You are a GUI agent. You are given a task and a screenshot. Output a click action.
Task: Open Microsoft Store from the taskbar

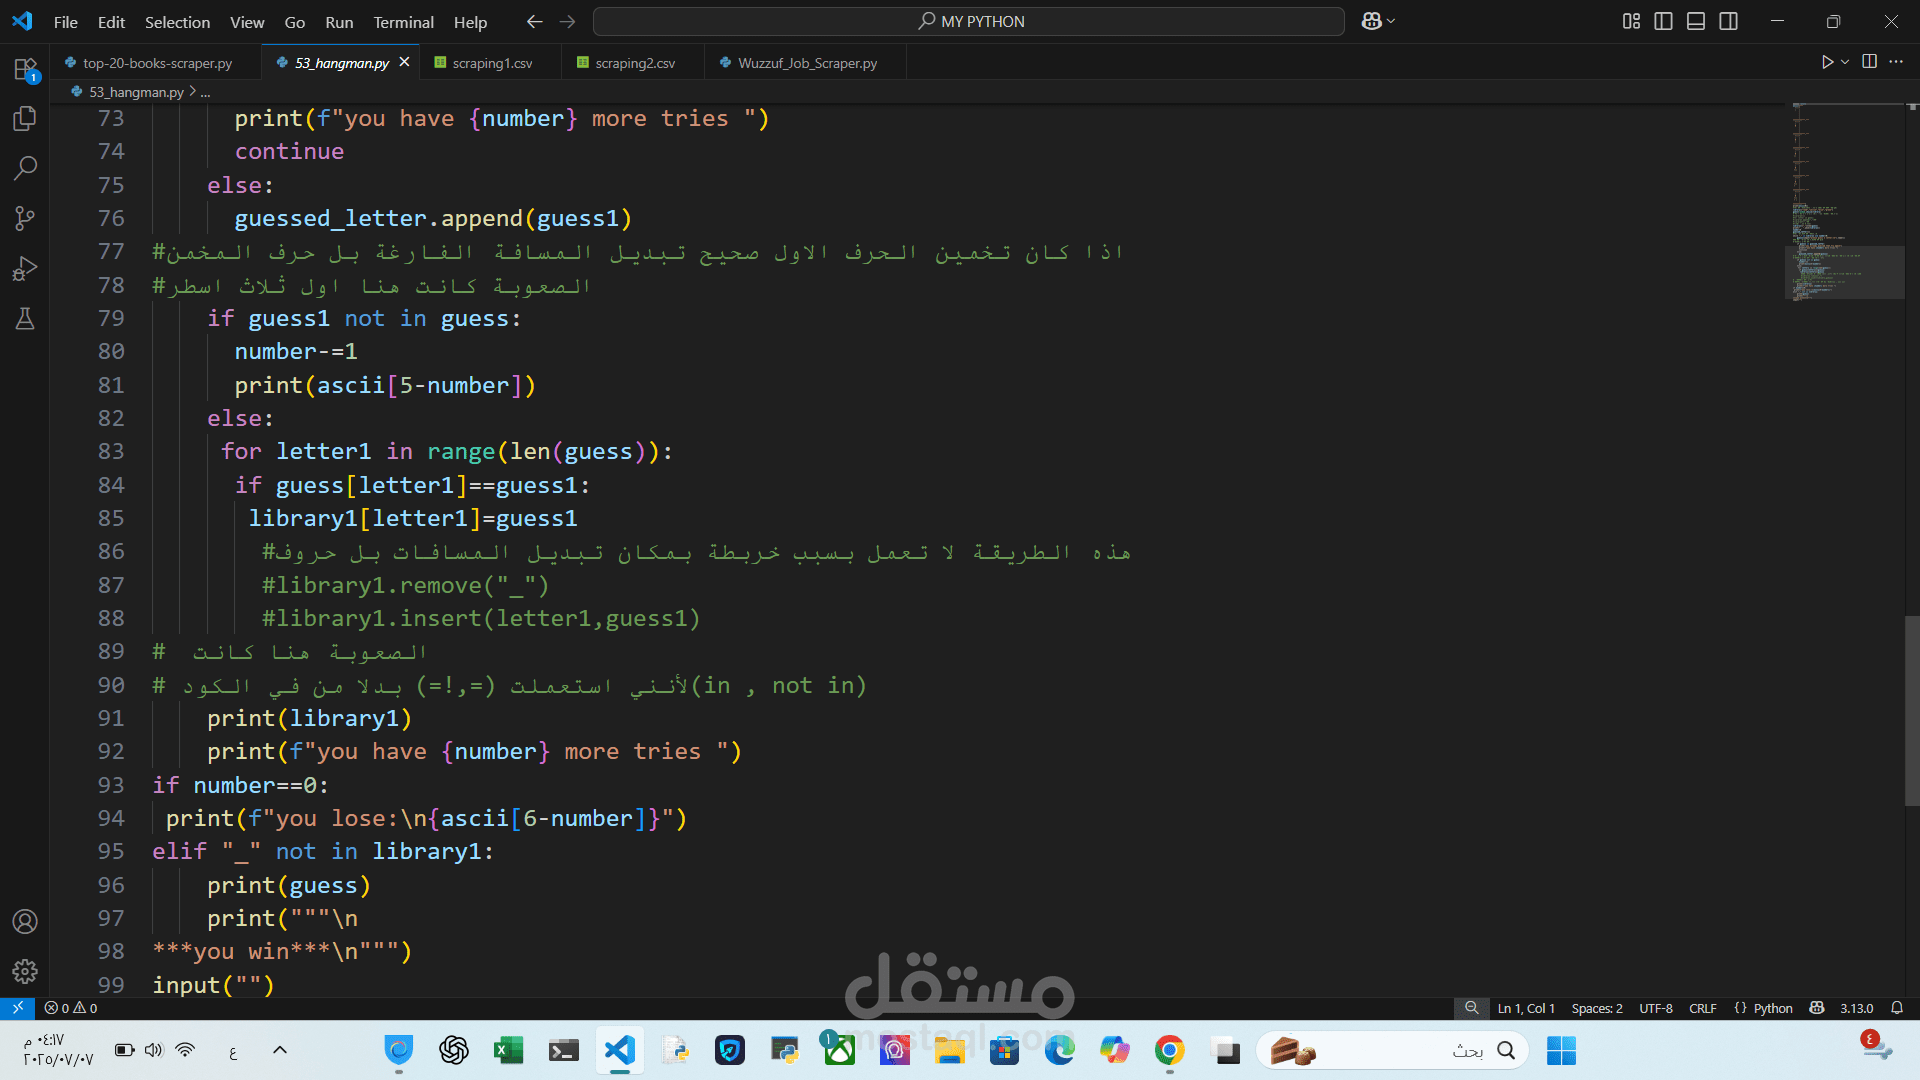pyautogui.click(x=1004, y=1050)
